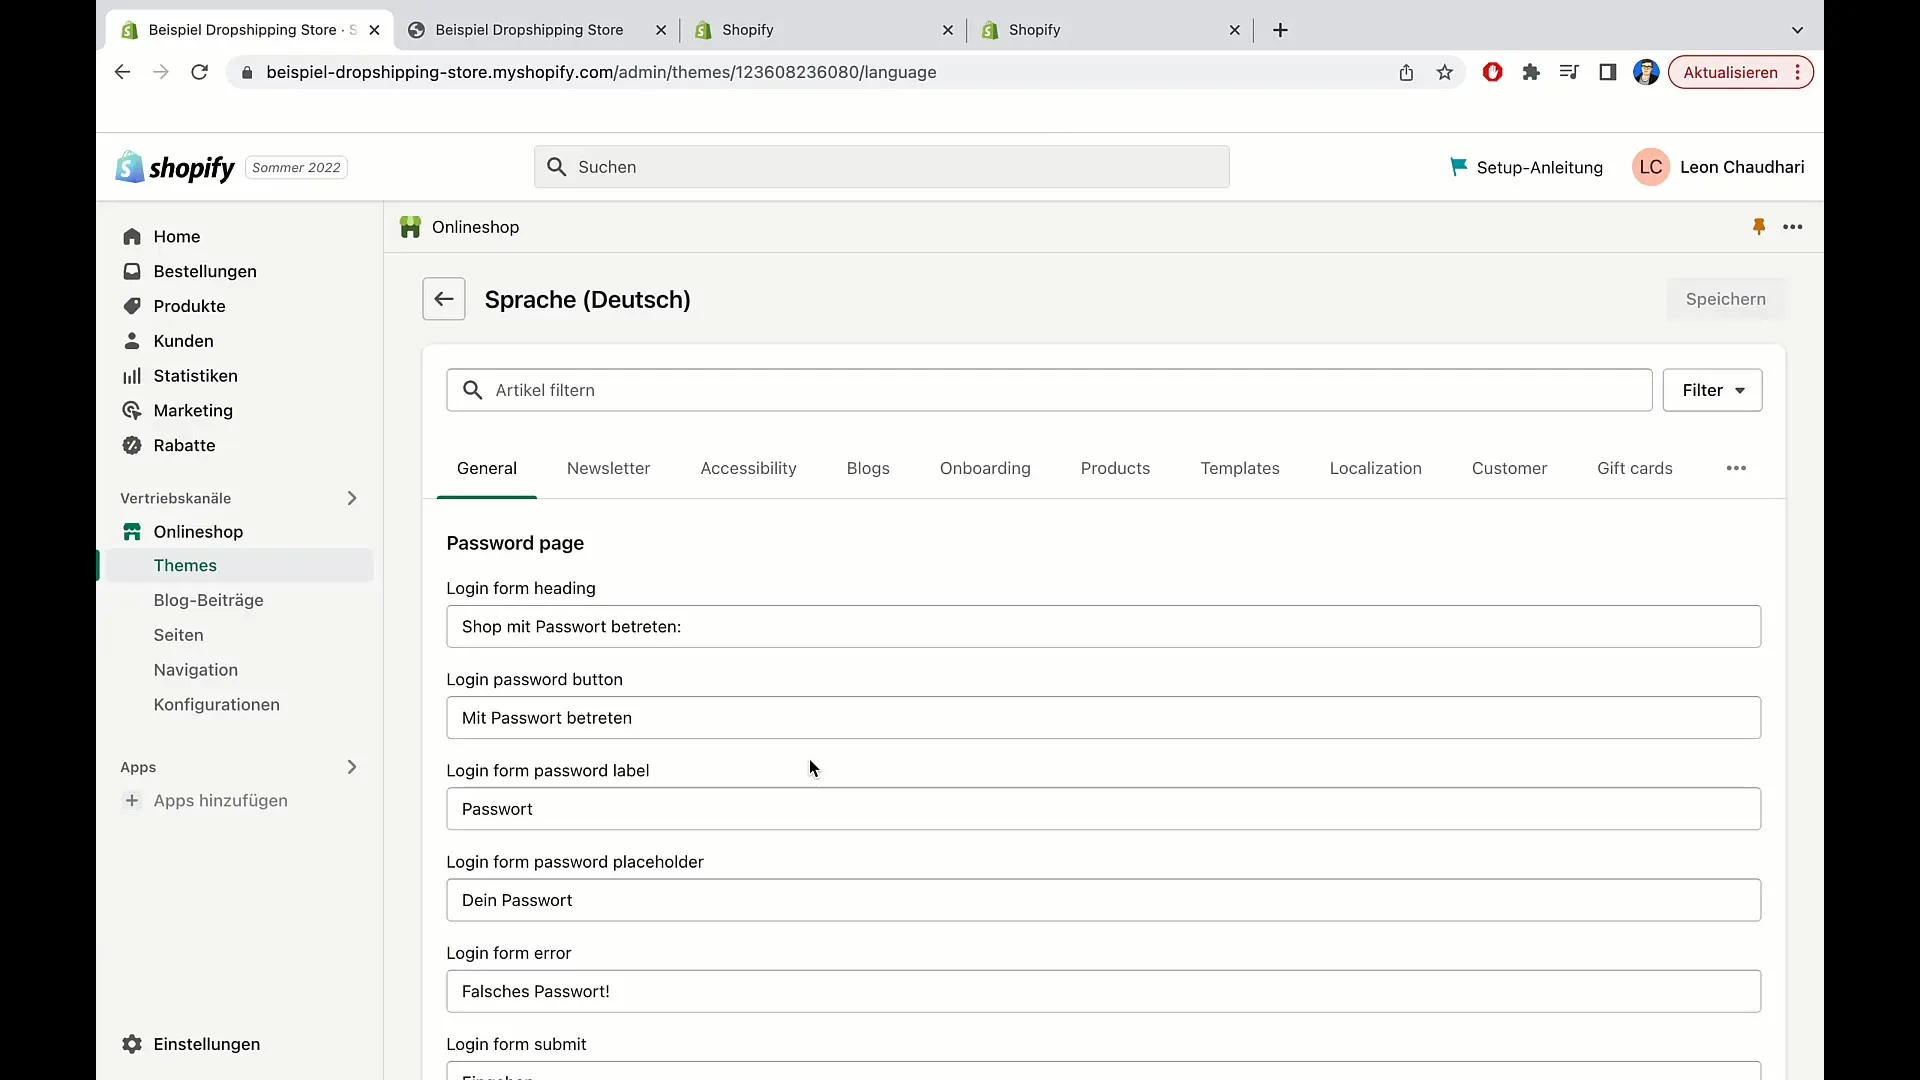Click the Produkte tag icon
1920x1080 pixels.
coord(132,306)
